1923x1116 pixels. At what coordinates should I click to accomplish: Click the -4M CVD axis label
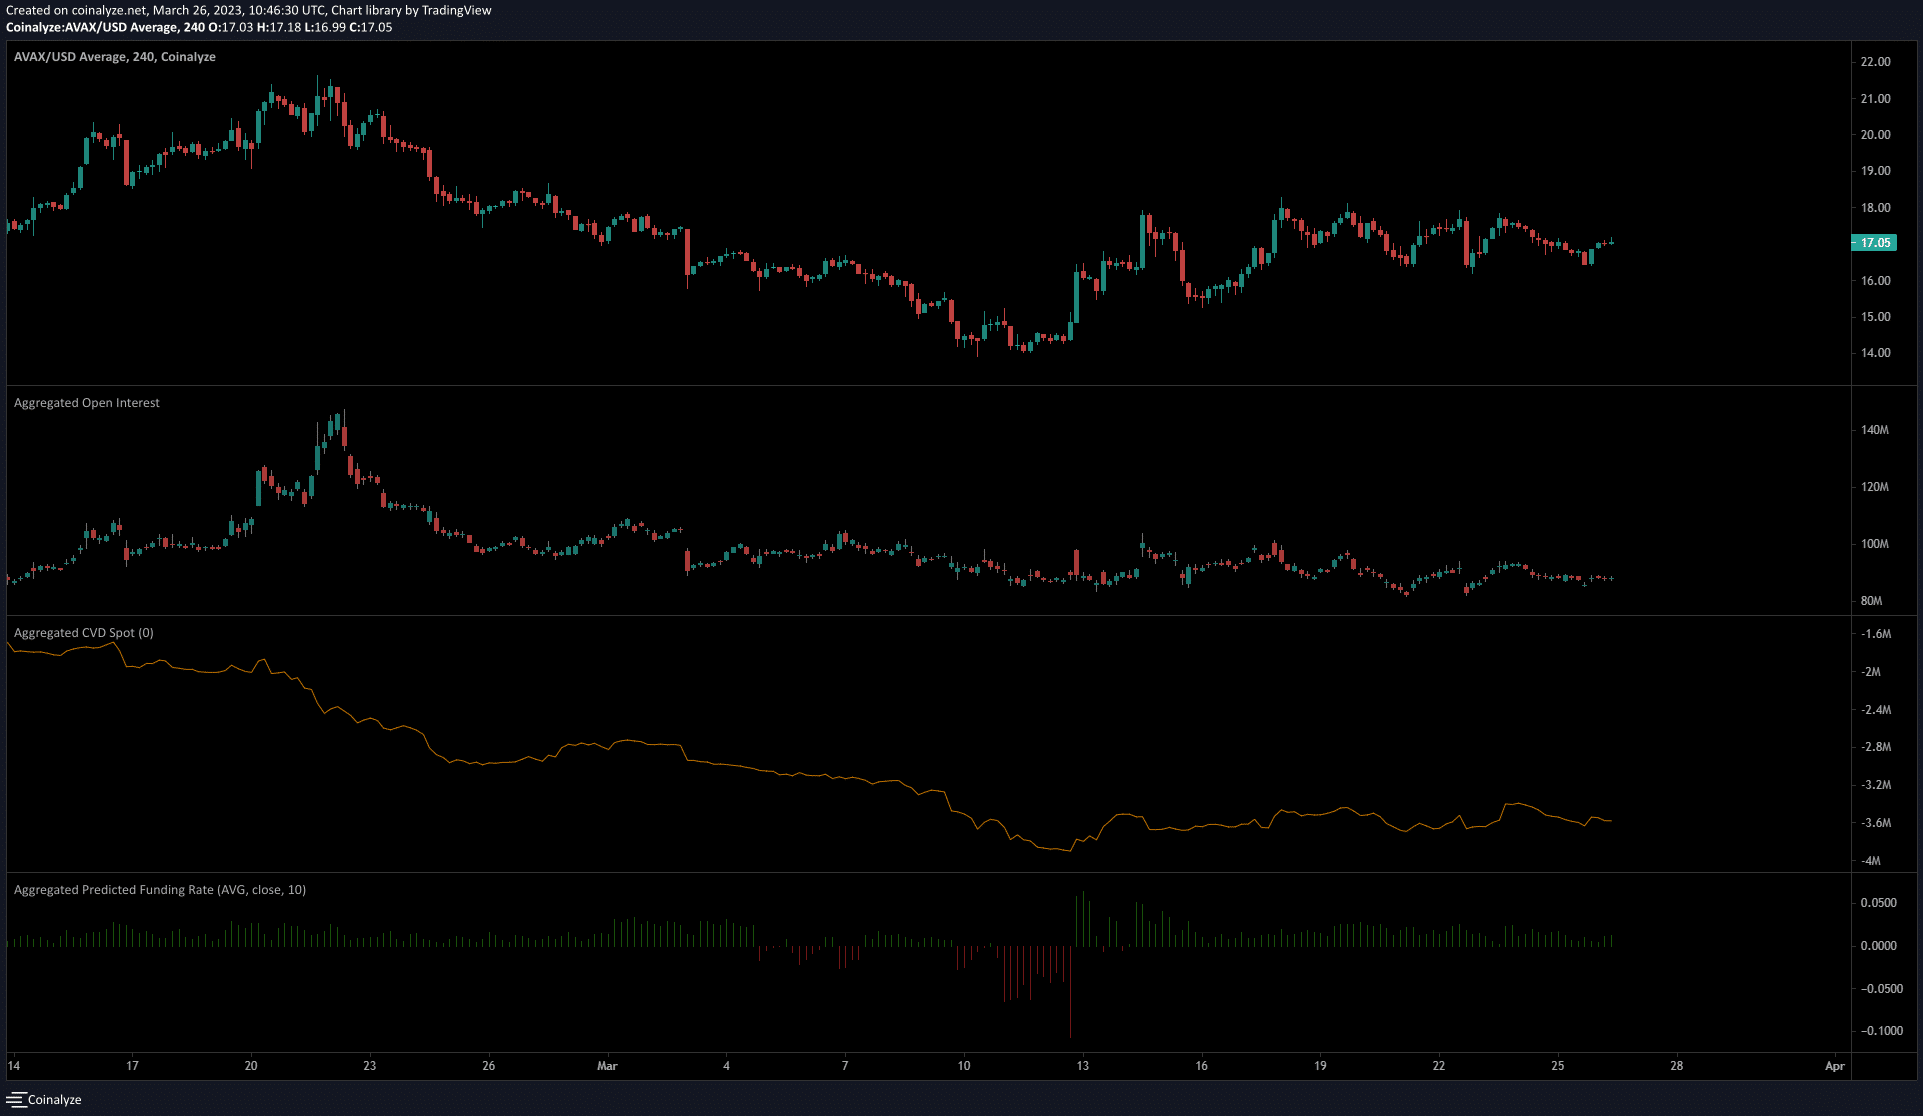pos(1871,861)
